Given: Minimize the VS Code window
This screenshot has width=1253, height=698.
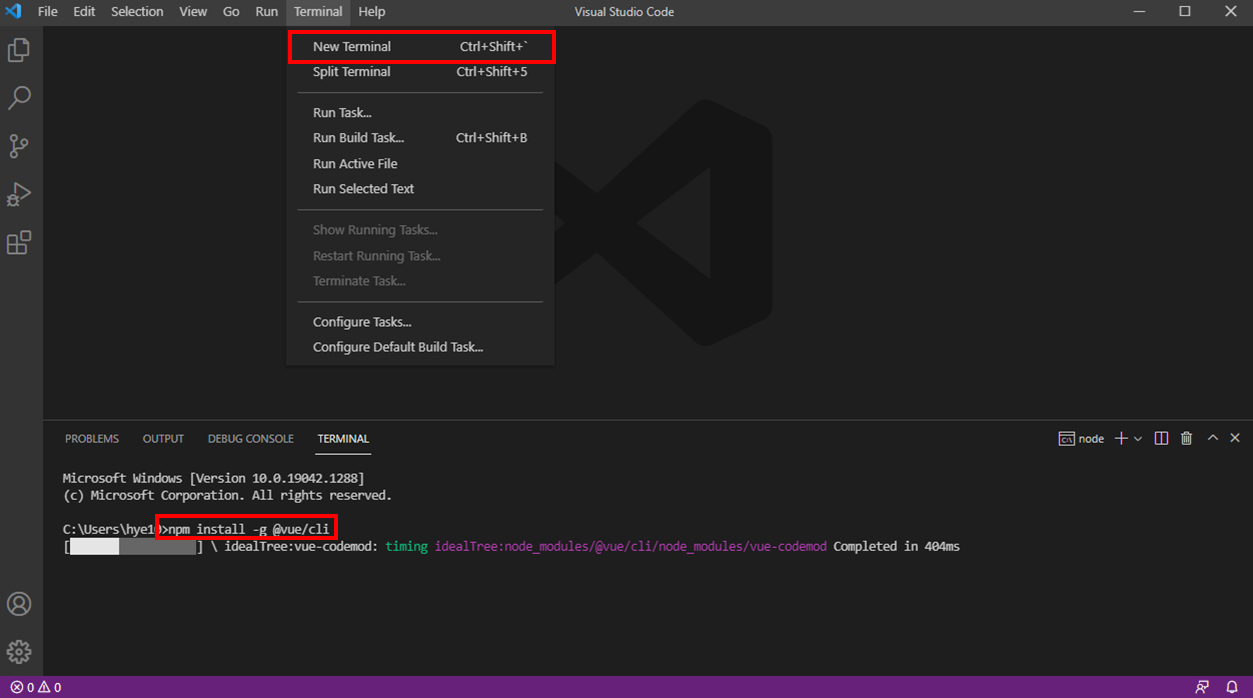Looking at the screenshot, I should click(x=1139, y=12).
